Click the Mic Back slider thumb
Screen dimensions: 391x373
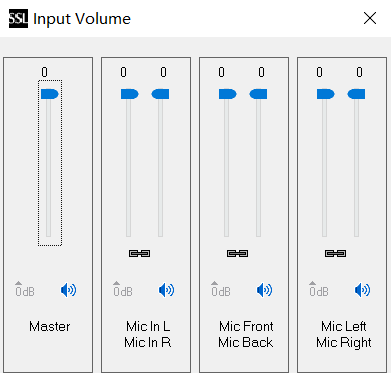[258, 94]
